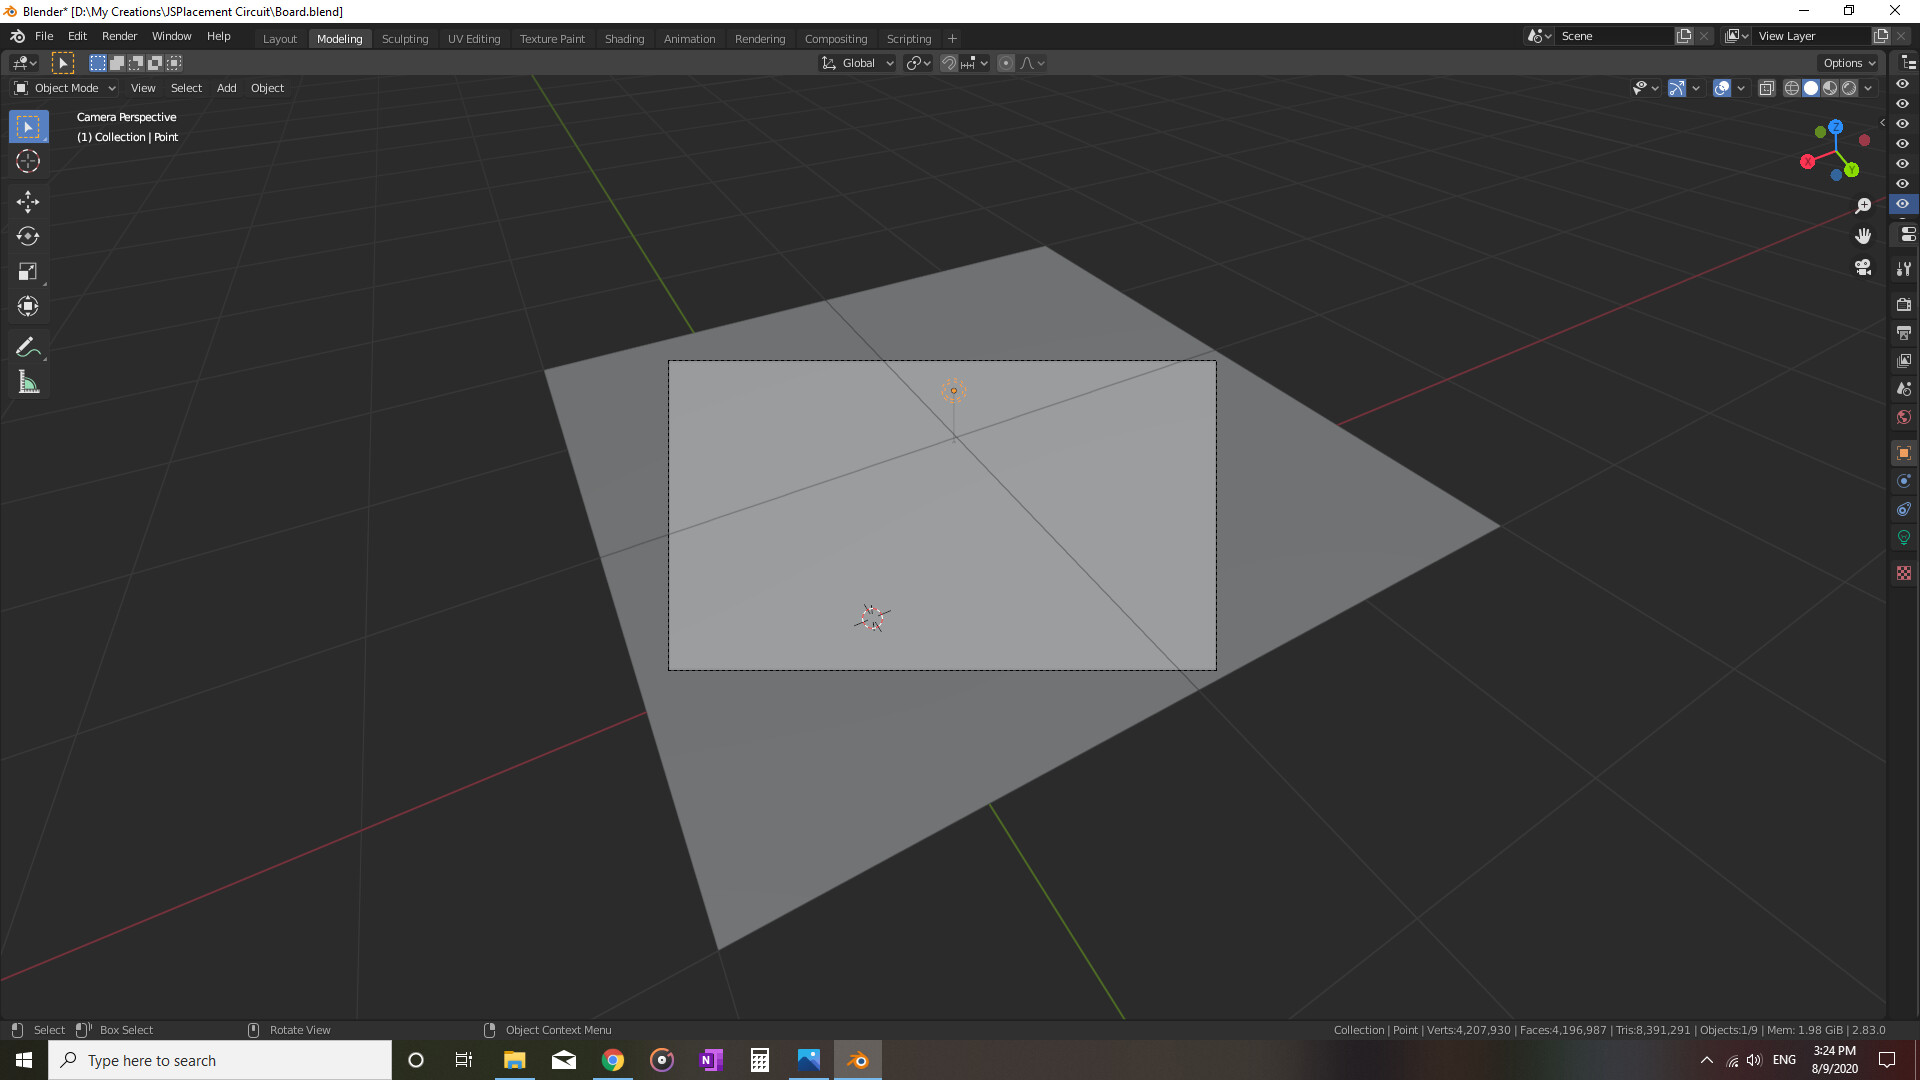Switch to wireframe viewport shading
Image resolution: width=1920 pixels, height=1080 pixels.
click(1791, 88)
